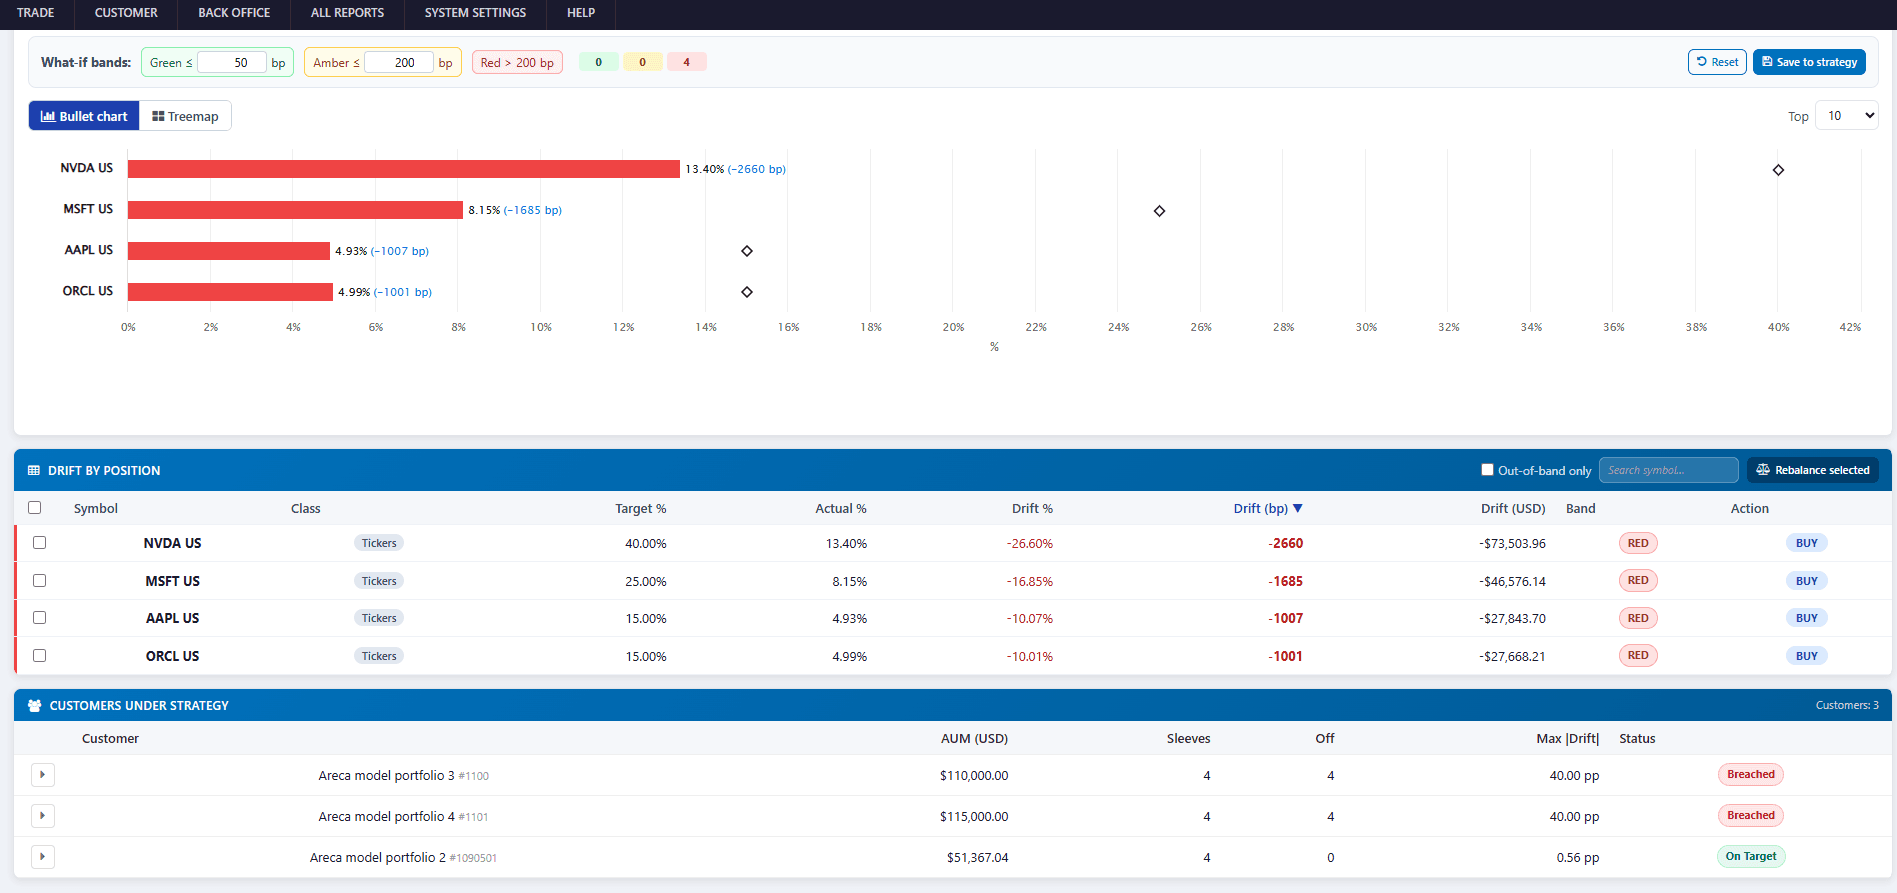This screenshot has height=893, width=1897.
Task: Click the -$73,503.96 drift value
Action: tap(1512, 544)
